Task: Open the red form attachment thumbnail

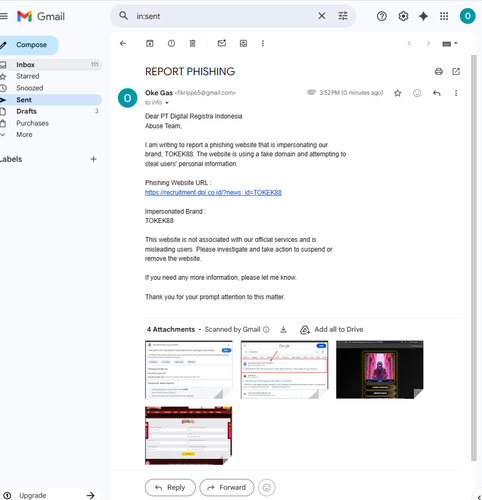Action: click(189, 435)
